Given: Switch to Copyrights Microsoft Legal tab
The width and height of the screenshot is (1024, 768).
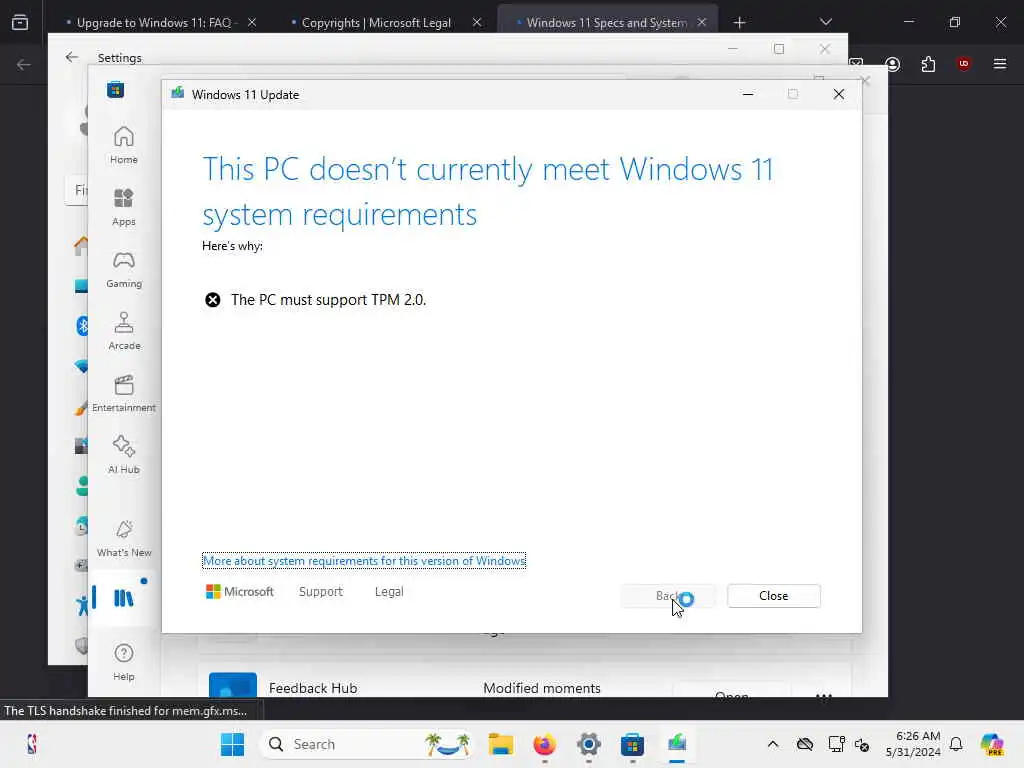Looking at the screenshot, I should tap(376, 22).
